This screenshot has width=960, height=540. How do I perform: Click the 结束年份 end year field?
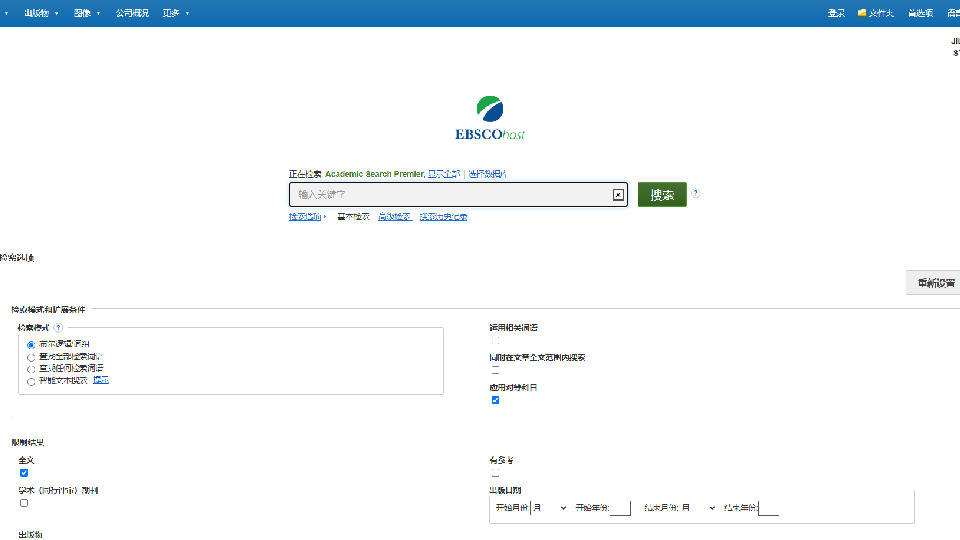[768, 508]
